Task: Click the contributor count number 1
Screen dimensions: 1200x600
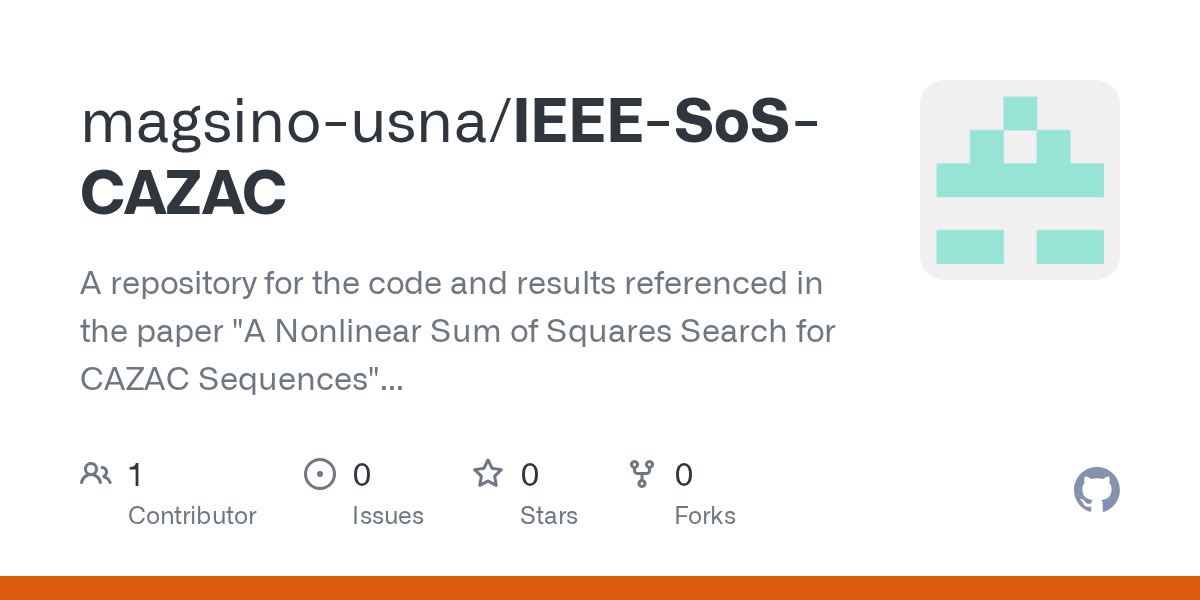Action: 135,474
